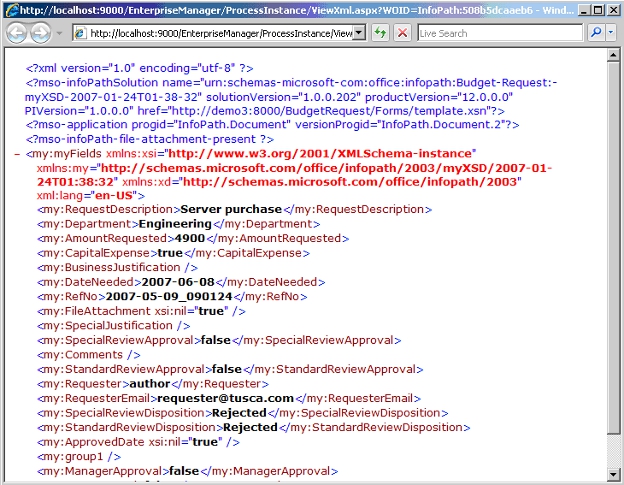Click the Internet Explorer icon in title bar
This screenshot has width=624, height=485.
pyautogui.click(x=10, y=9)
